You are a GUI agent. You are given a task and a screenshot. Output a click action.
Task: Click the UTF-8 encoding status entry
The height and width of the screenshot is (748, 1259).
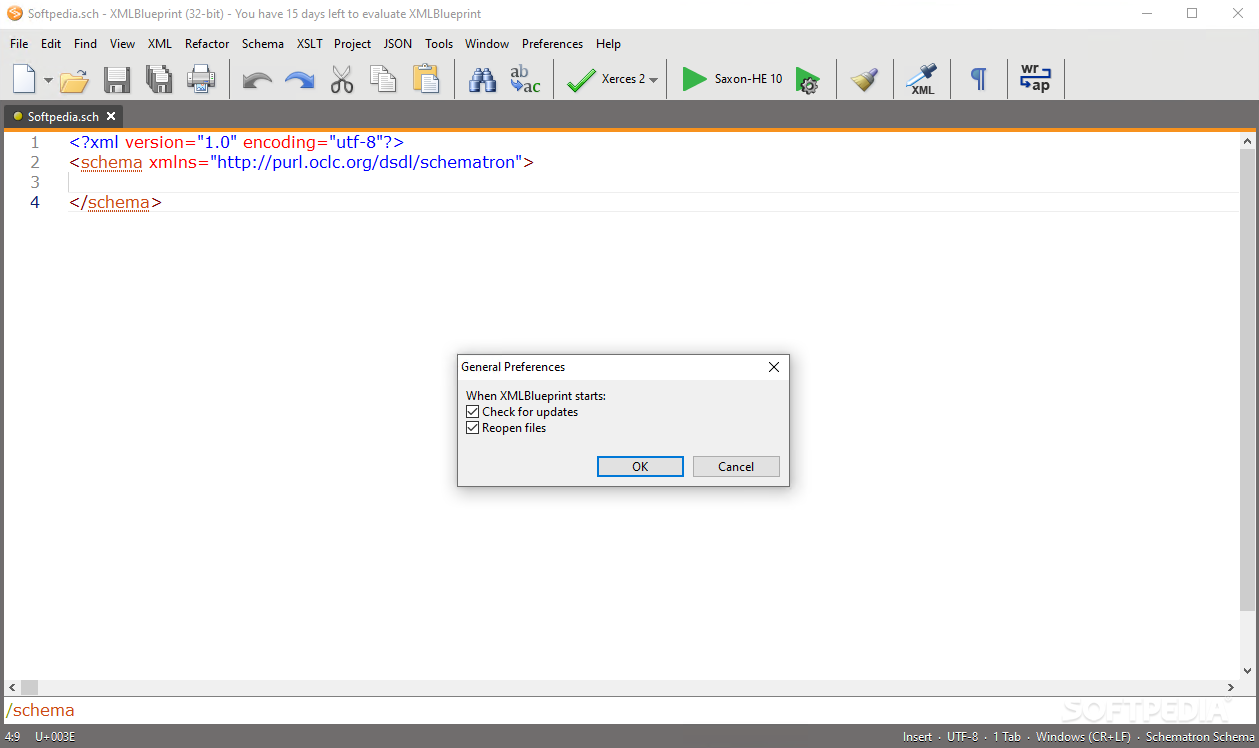962,737
